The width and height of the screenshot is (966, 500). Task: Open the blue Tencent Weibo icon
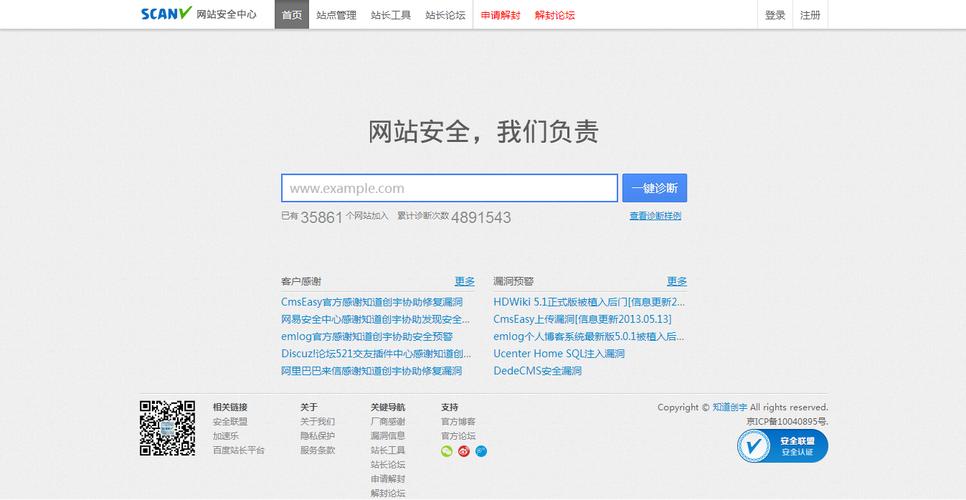click(x=481, y=451)
